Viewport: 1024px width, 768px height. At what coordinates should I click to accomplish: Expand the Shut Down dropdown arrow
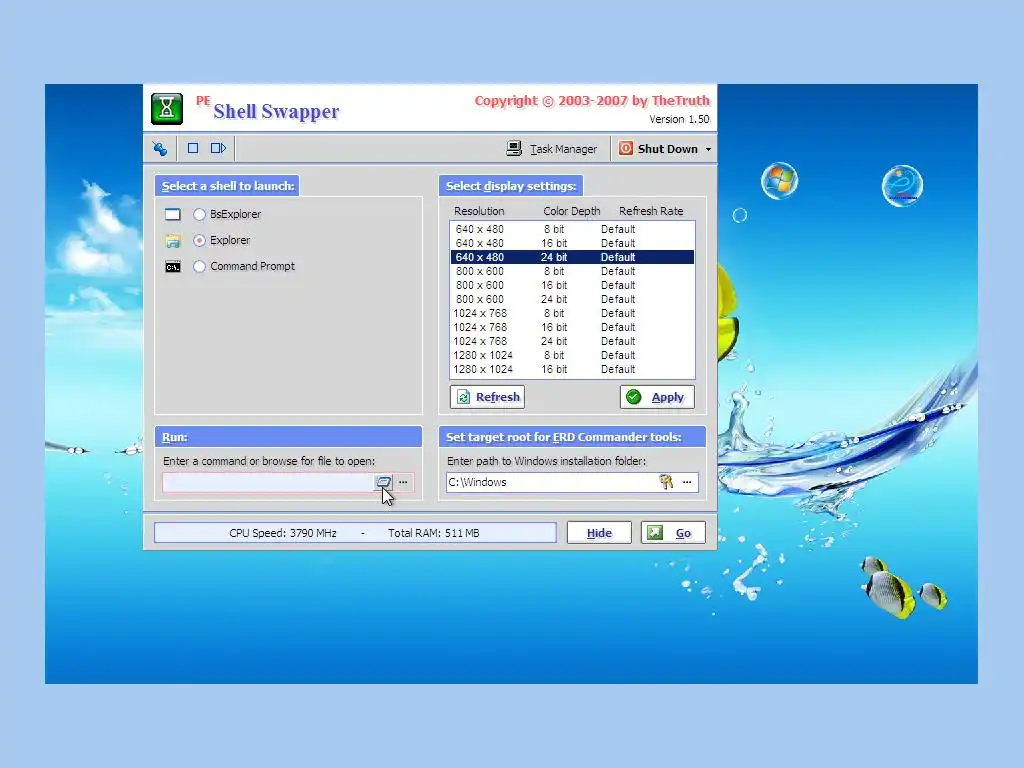pos(708,150)
